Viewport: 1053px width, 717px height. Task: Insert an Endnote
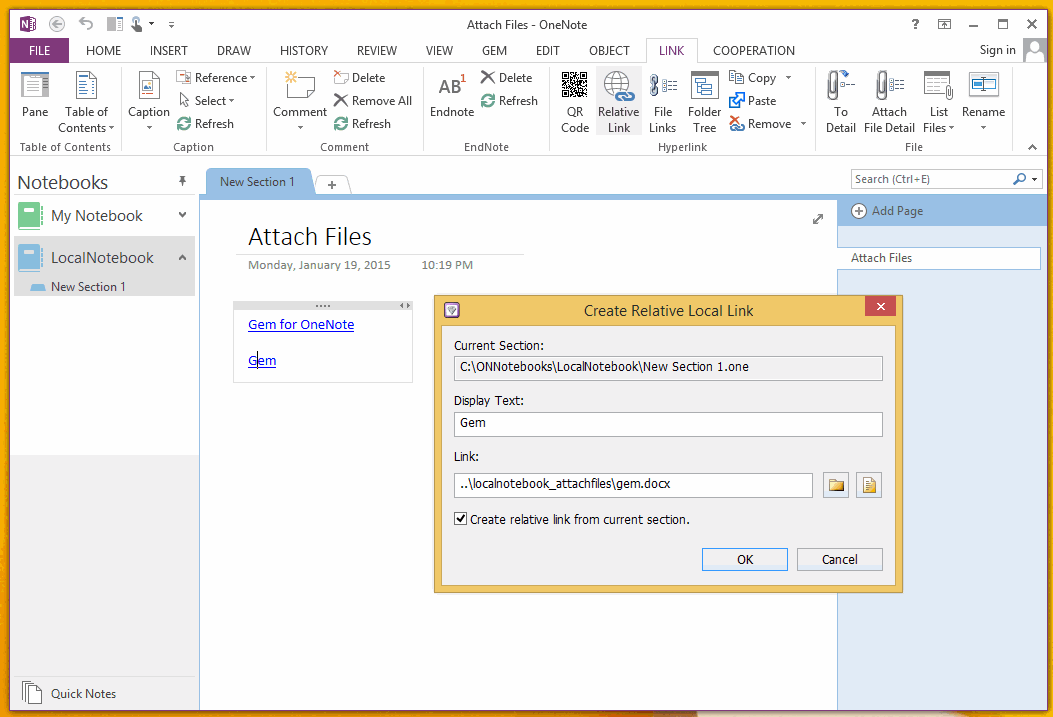click(451, 97)
